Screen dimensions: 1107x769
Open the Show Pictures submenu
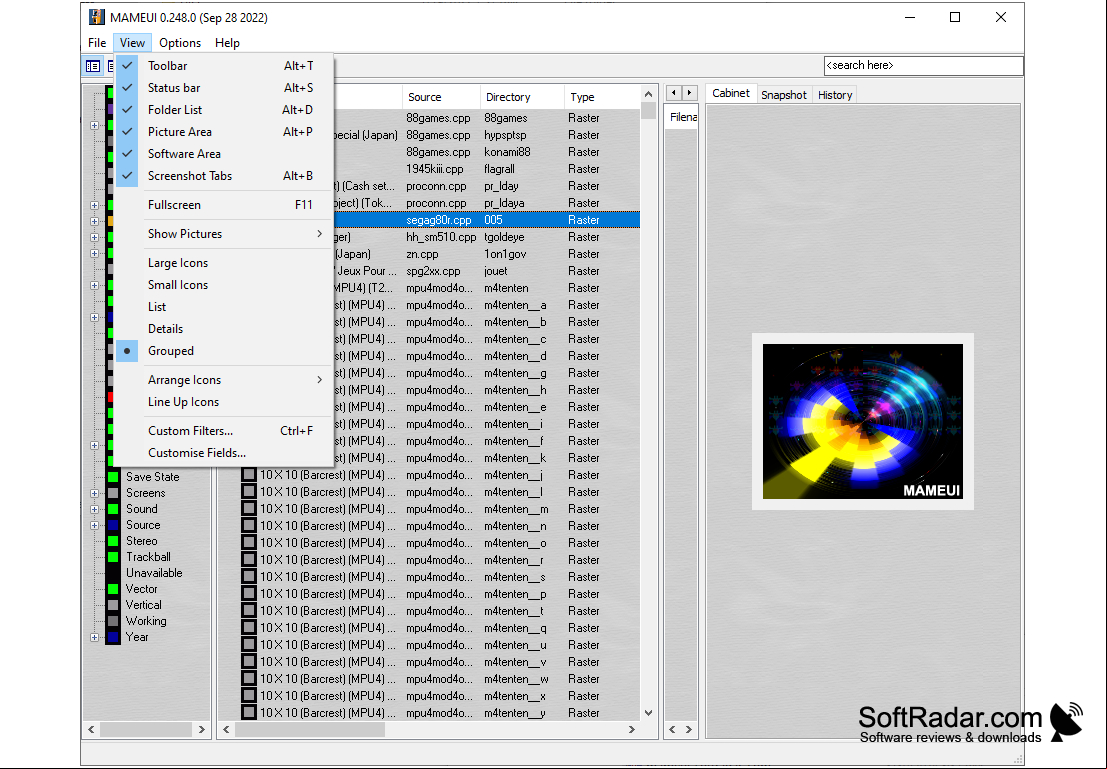click(x=224, y=234)
